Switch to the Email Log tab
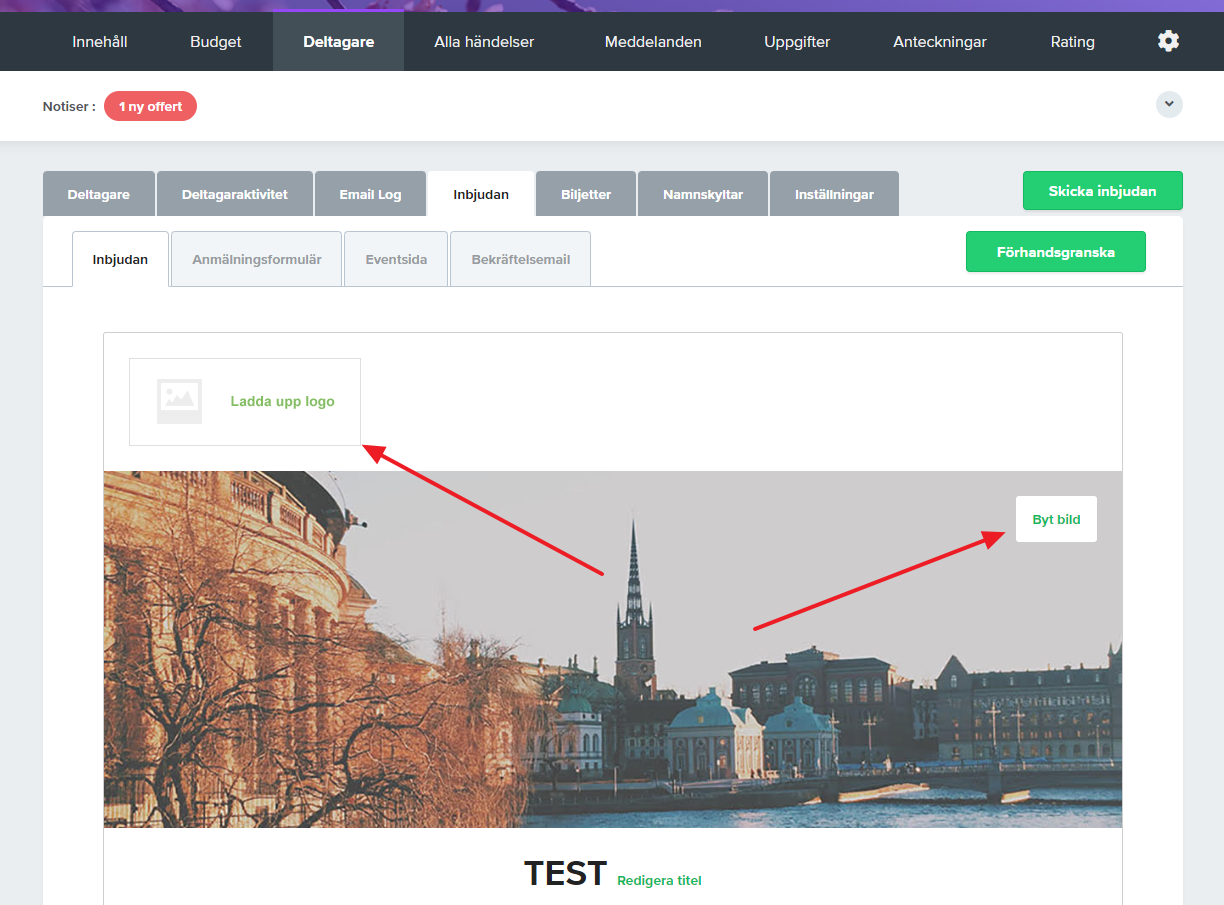The image size is (1224, 905). [370, 194]
